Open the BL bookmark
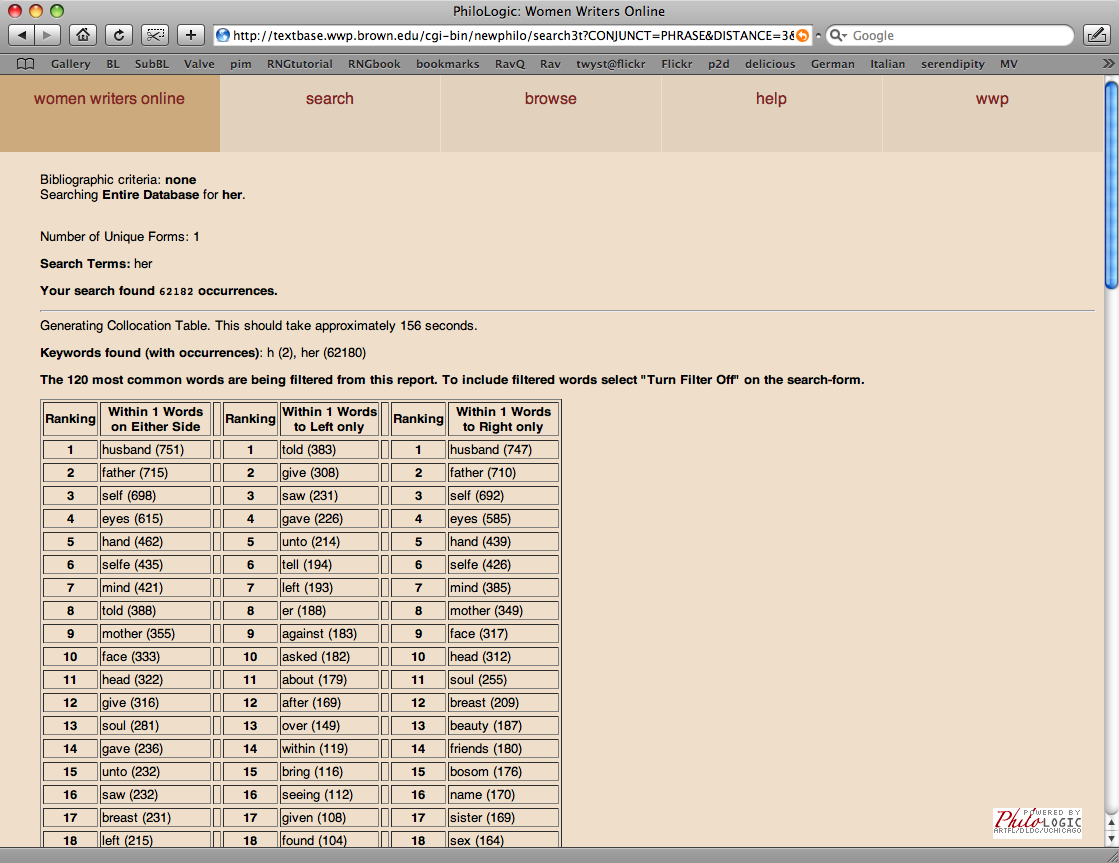Screen dimensions: 1119x863 113,64
